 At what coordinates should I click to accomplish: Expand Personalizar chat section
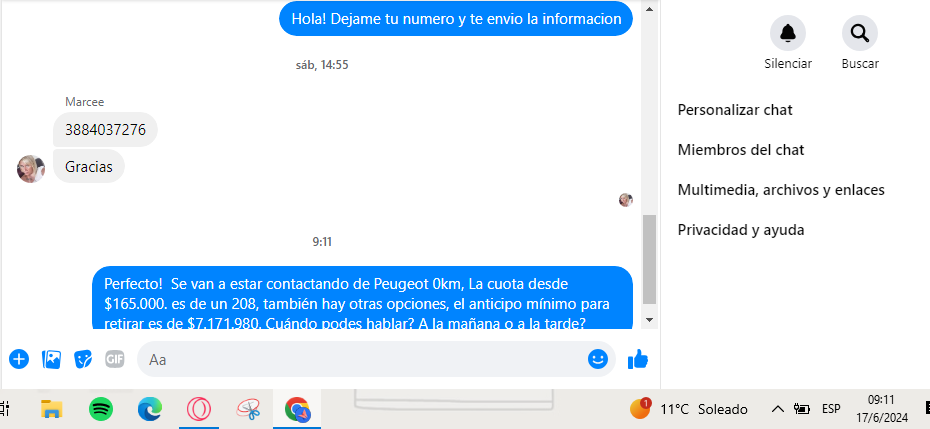point(735,110)
